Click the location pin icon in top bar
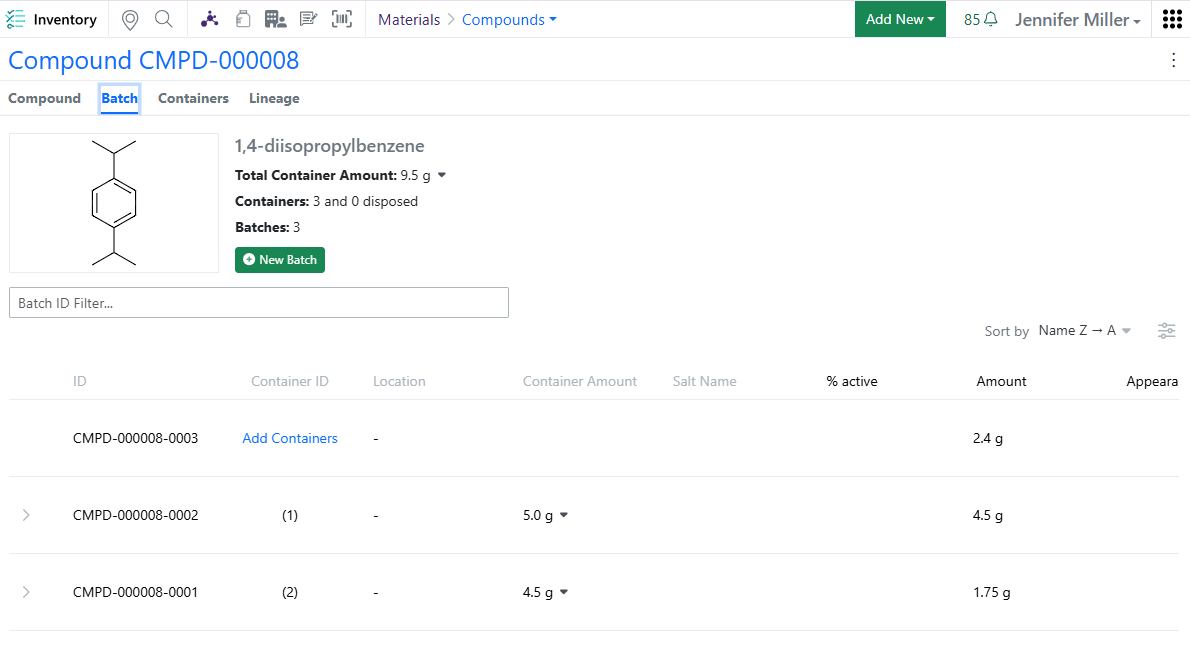 129,20
